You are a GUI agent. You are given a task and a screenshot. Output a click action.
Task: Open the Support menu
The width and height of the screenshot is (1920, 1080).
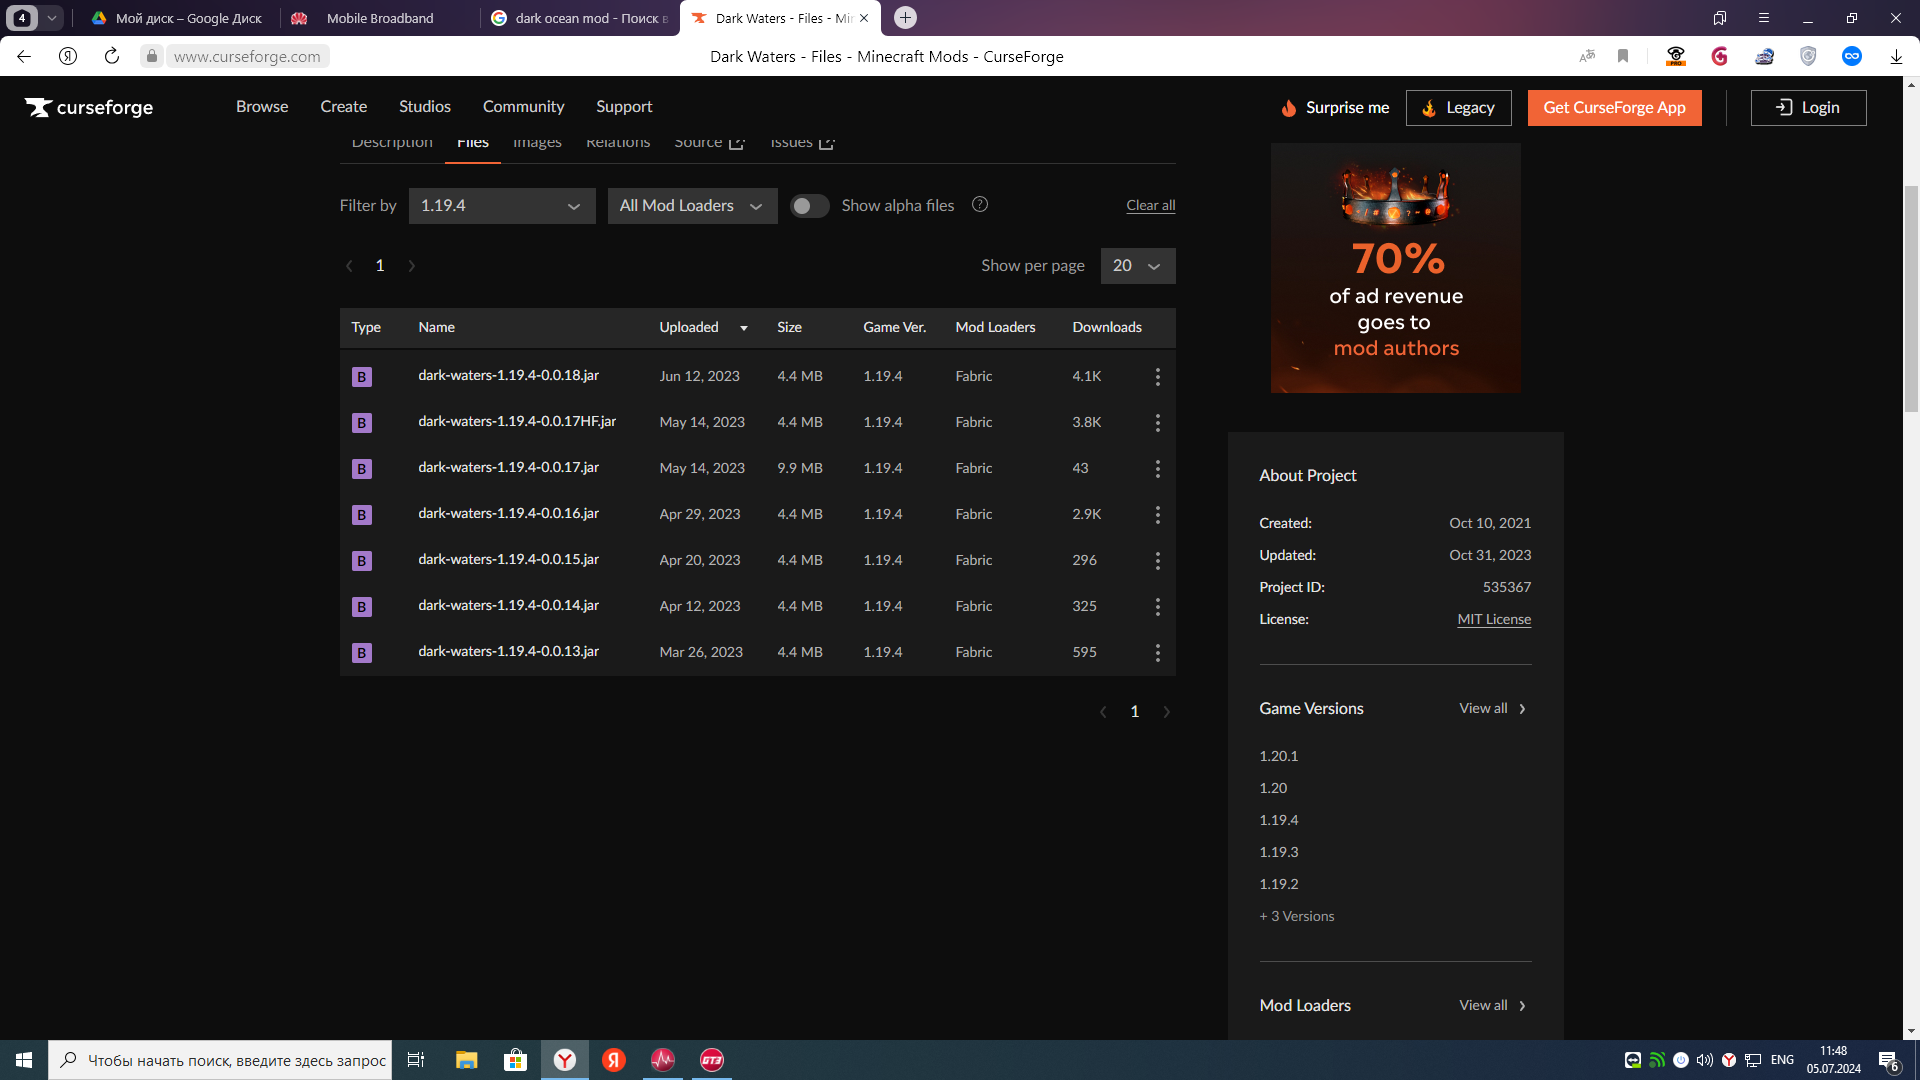click(624, 107)
